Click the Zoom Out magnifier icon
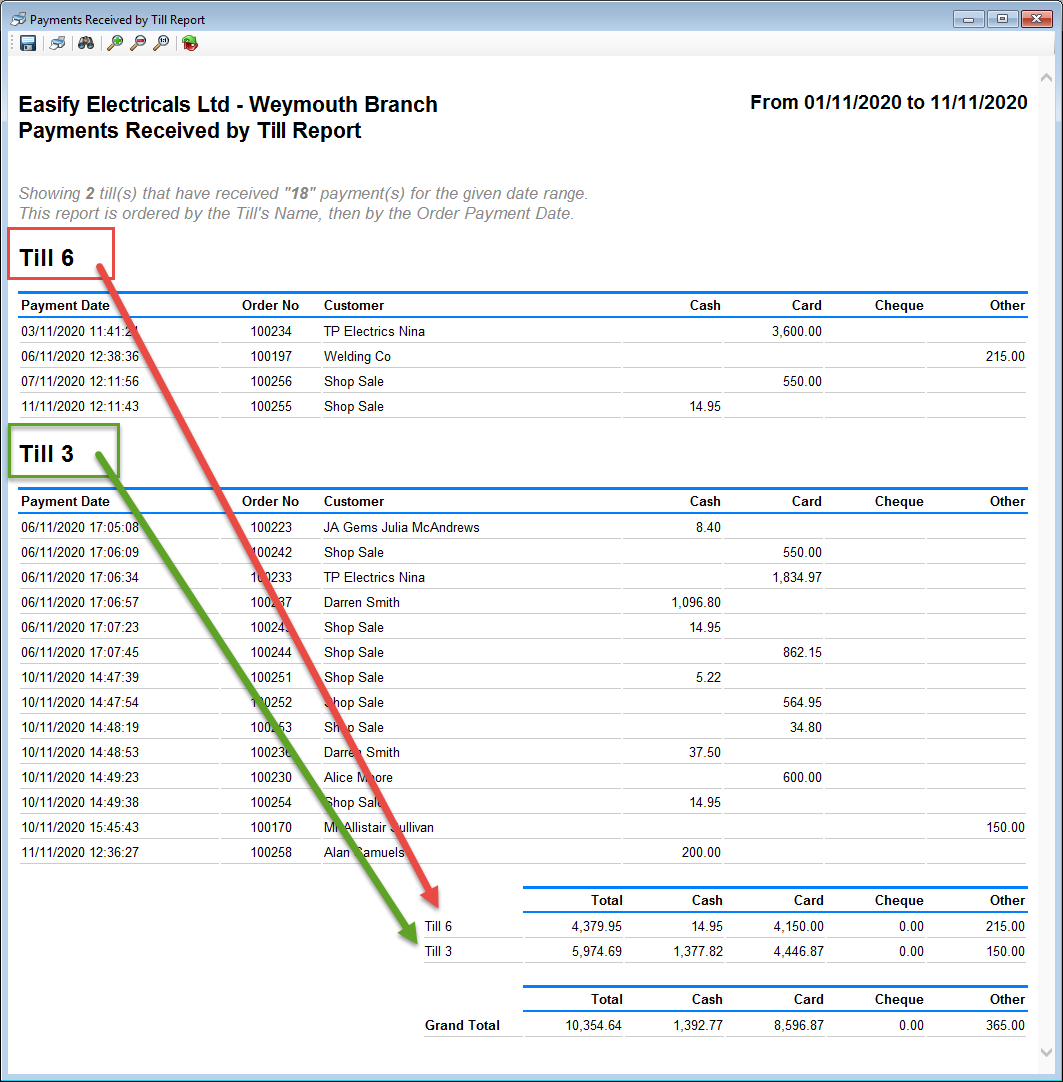 point(138,43)
